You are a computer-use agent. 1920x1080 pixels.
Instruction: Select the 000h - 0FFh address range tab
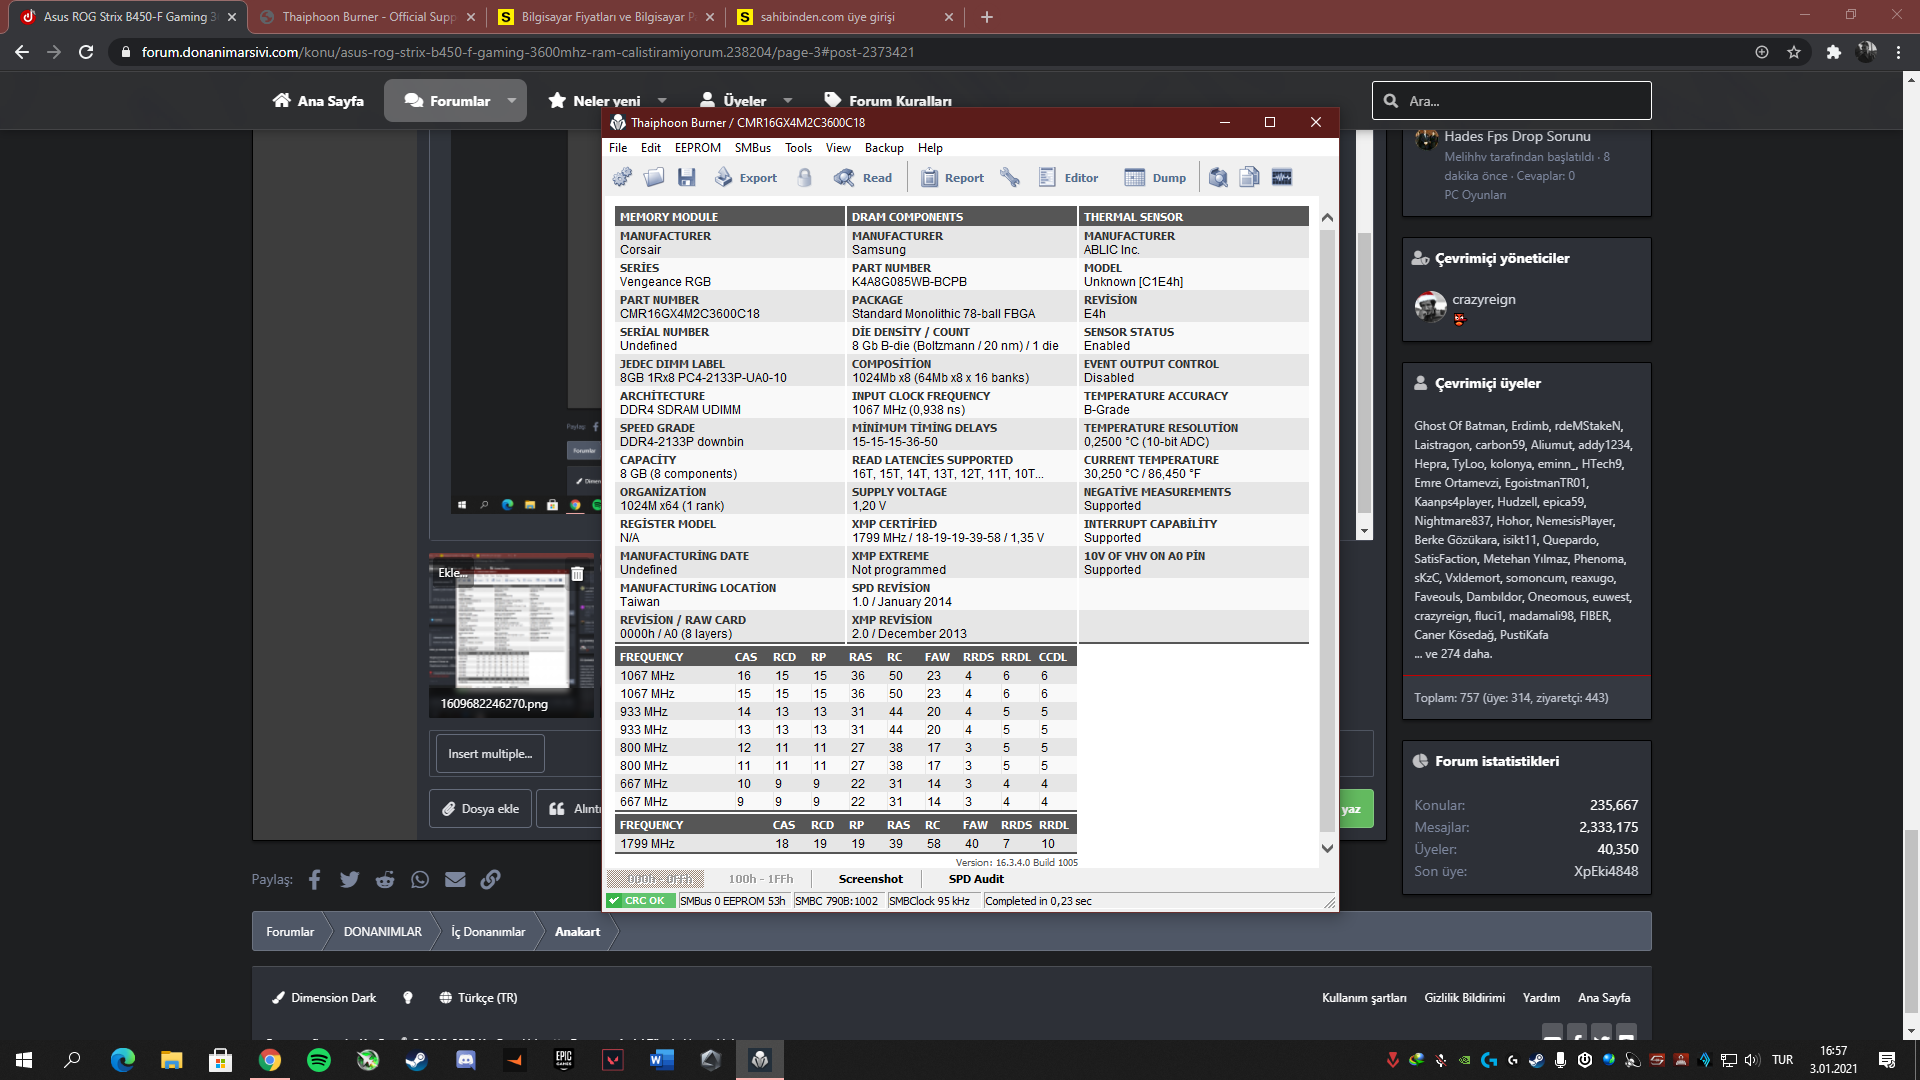[x=656, y=879]
